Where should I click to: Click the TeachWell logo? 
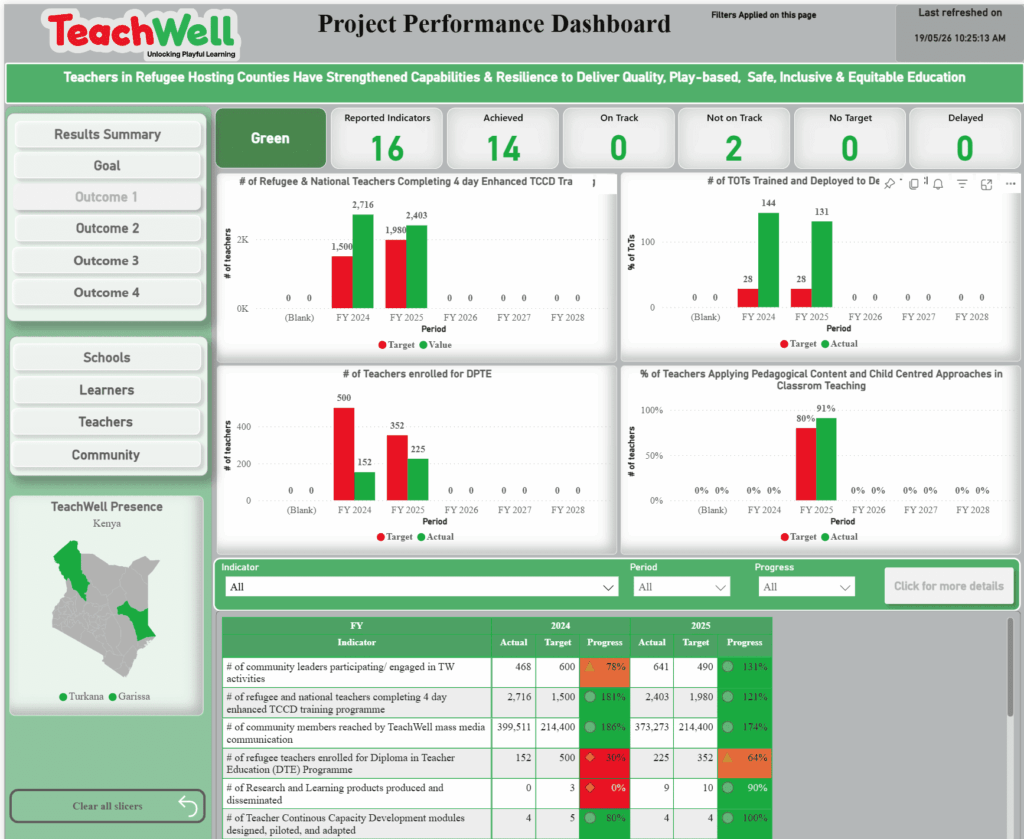click(x=141, y=34)
